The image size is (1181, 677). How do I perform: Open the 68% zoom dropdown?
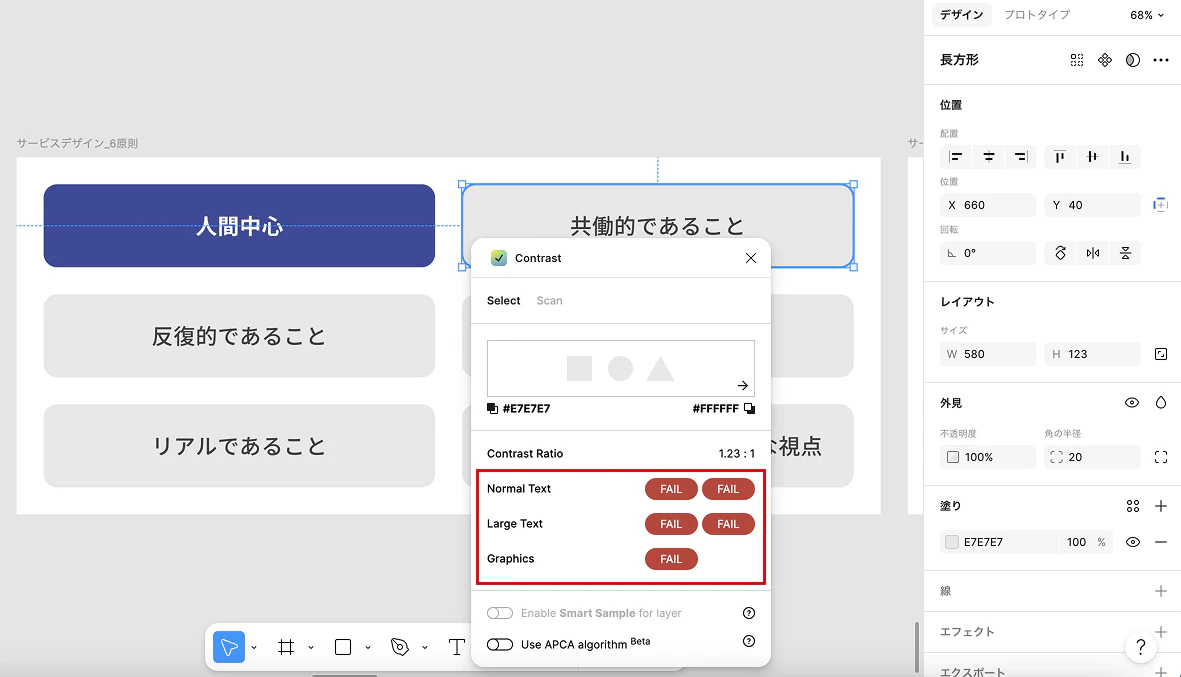(1146, 15)
